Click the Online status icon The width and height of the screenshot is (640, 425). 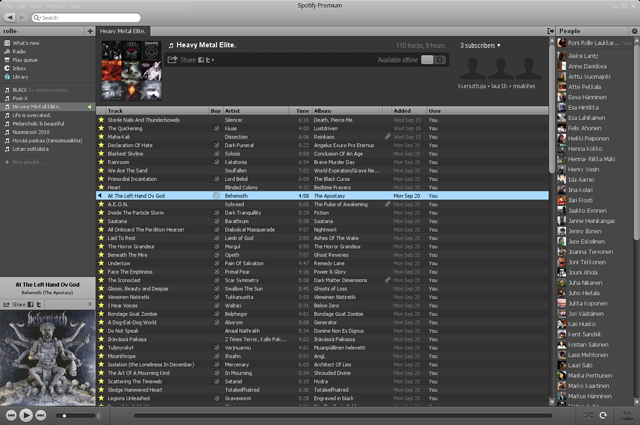coord(627,415)
